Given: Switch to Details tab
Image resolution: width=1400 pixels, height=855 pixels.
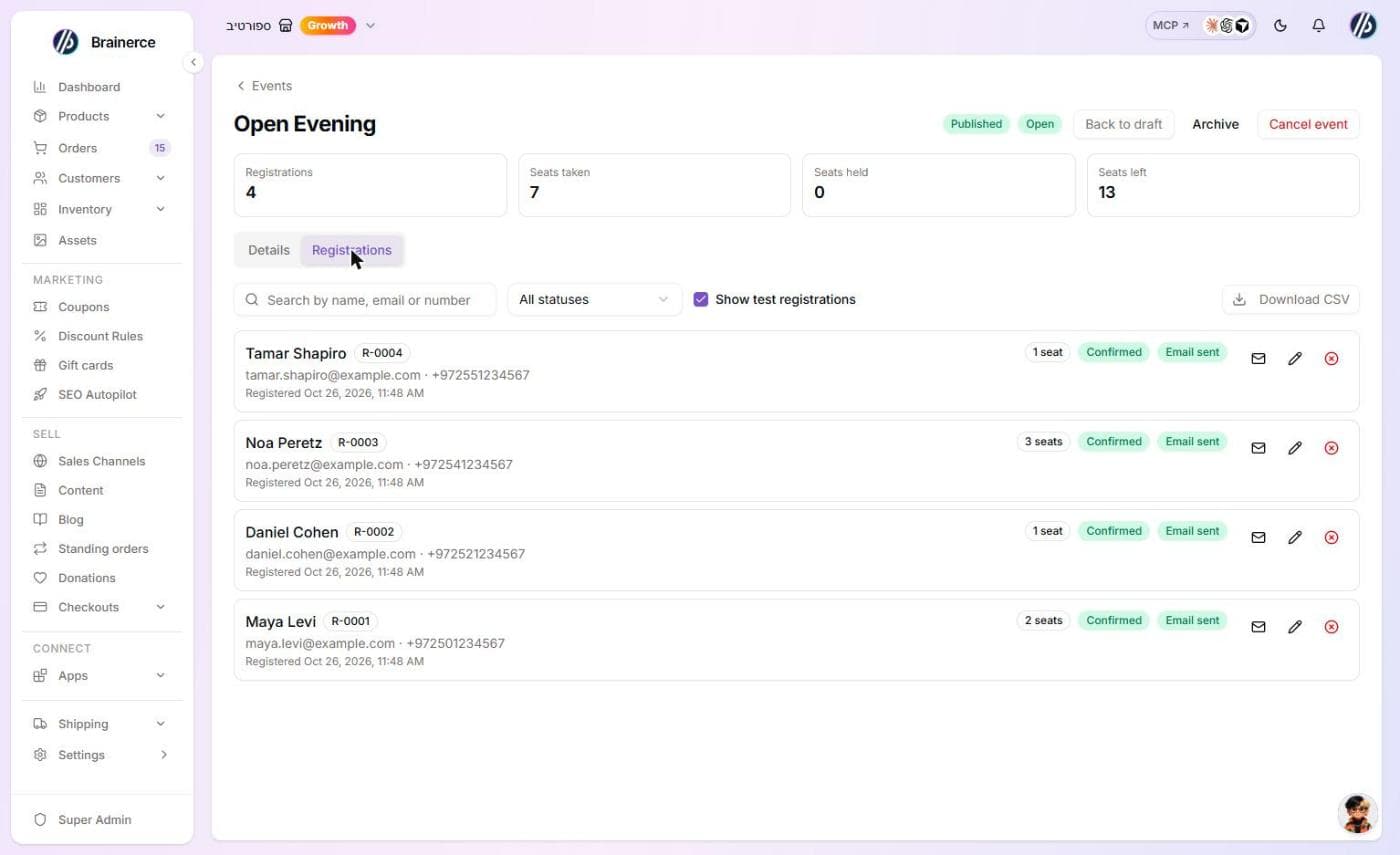Looking at the screenshot, I should tap(269, 250).
